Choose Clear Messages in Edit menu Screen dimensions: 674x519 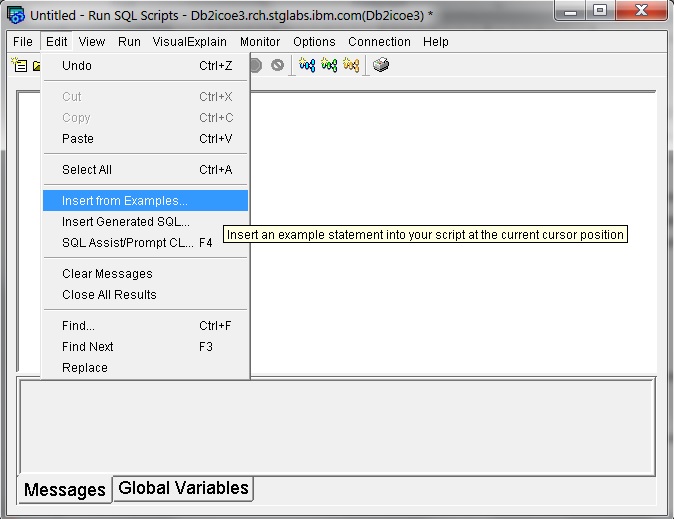point(145,274)
